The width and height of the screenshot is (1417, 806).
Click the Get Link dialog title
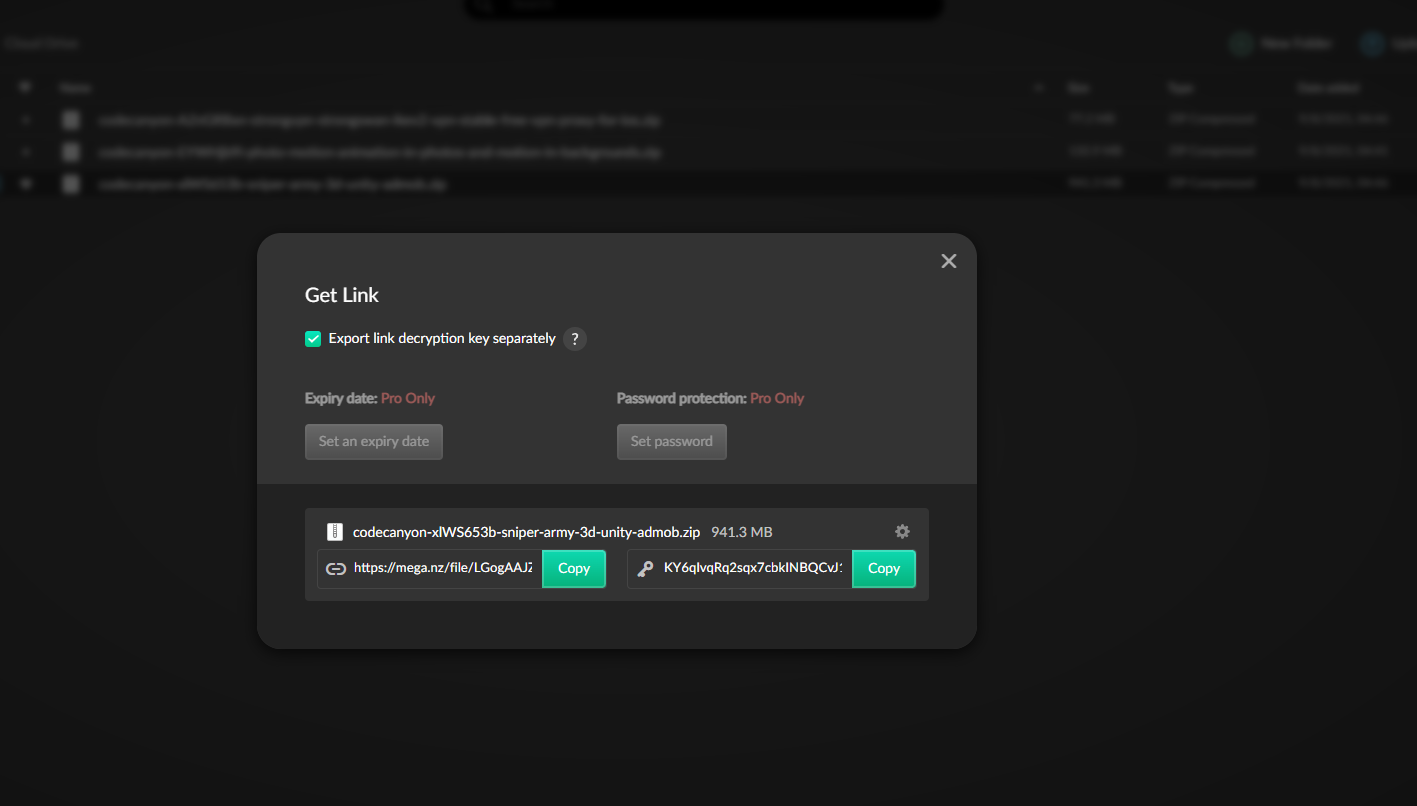(x=342, y=295)
